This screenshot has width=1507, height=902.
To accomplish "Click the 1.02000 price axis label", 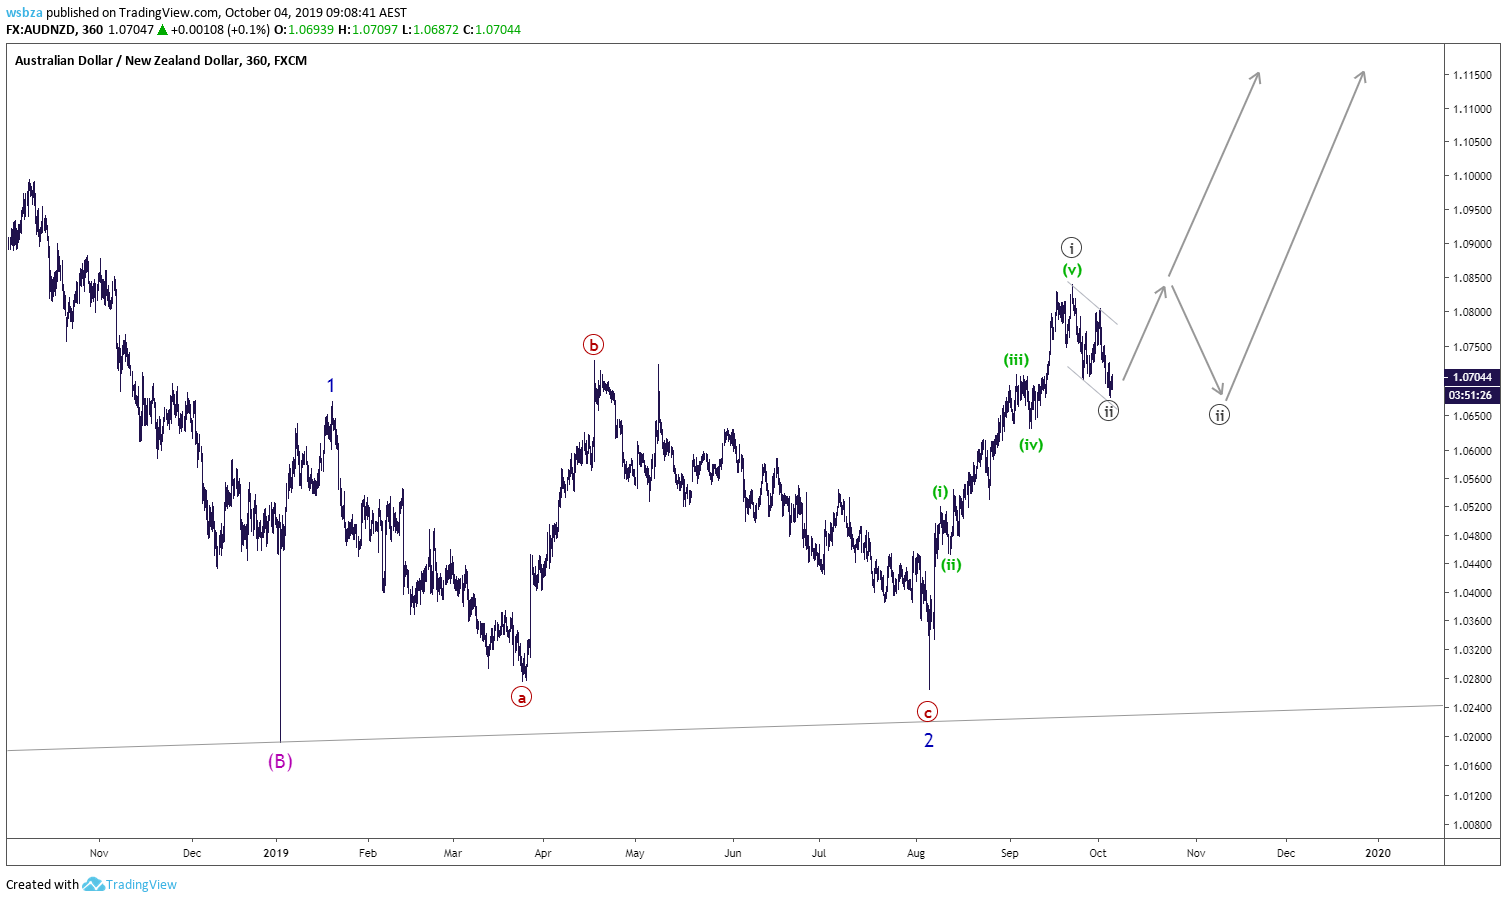I will (1472, 737).
